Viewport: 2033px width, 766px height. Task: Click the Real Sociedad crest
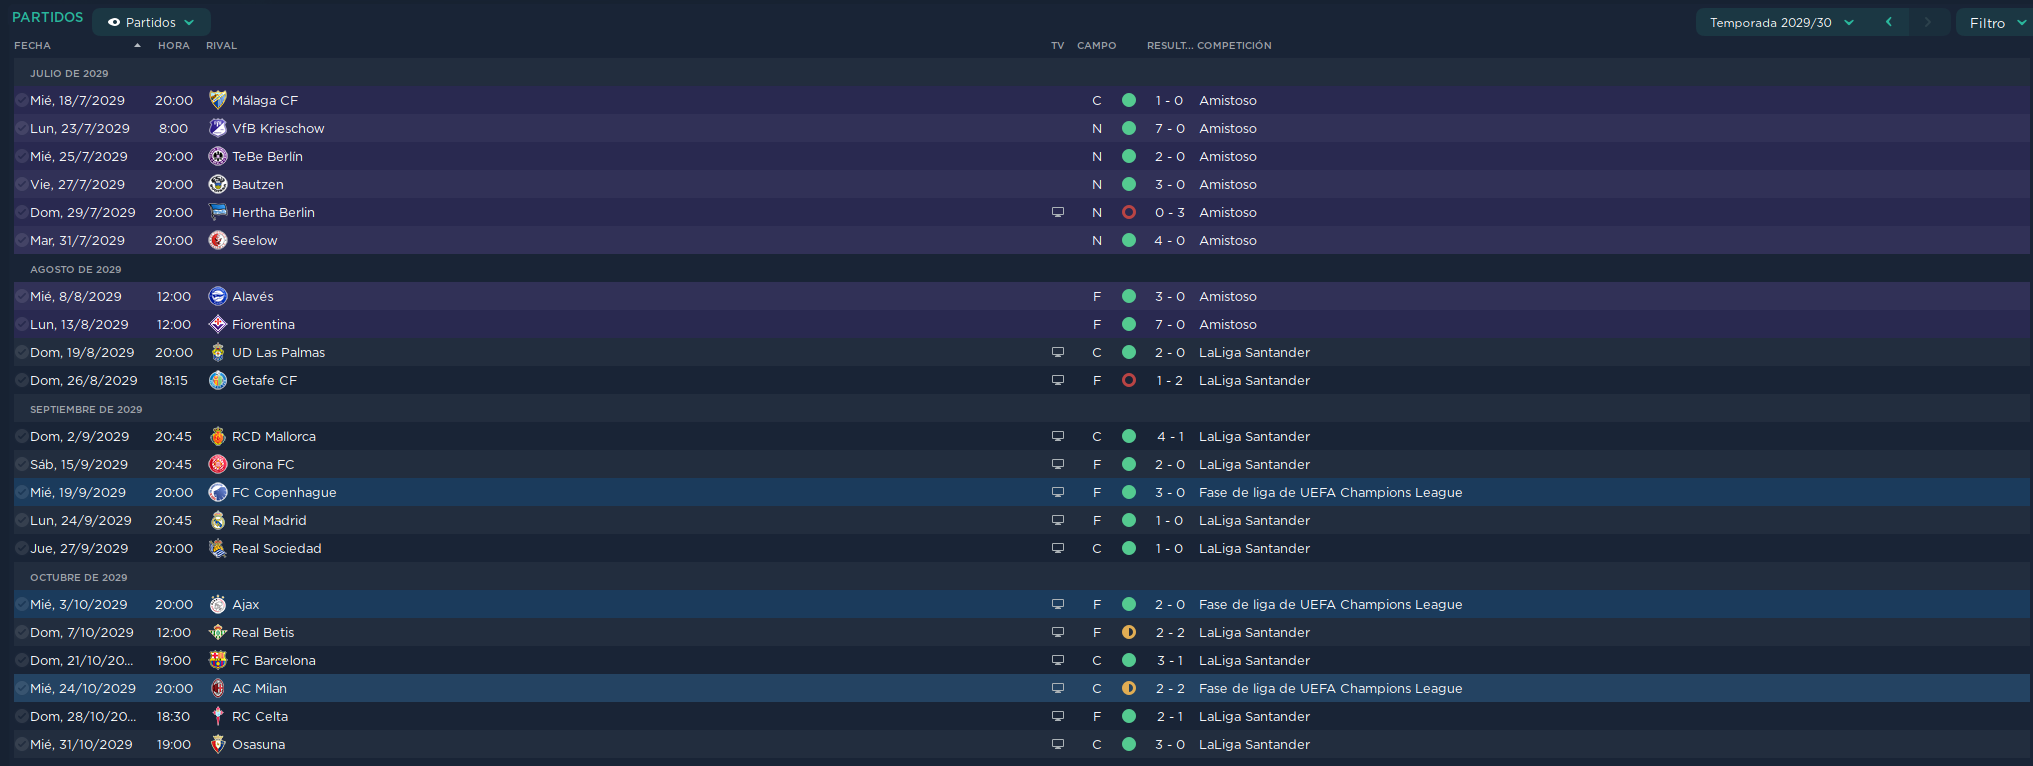[217, 548]
